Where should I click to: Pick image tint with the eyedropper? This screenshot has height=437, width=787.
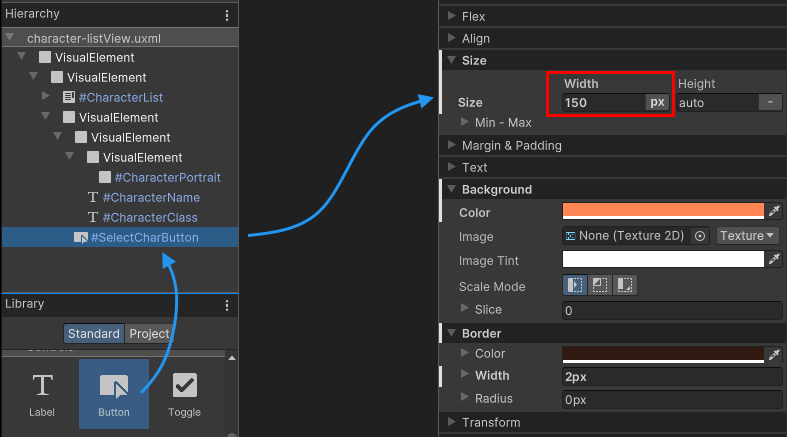(x=773, y=260)
